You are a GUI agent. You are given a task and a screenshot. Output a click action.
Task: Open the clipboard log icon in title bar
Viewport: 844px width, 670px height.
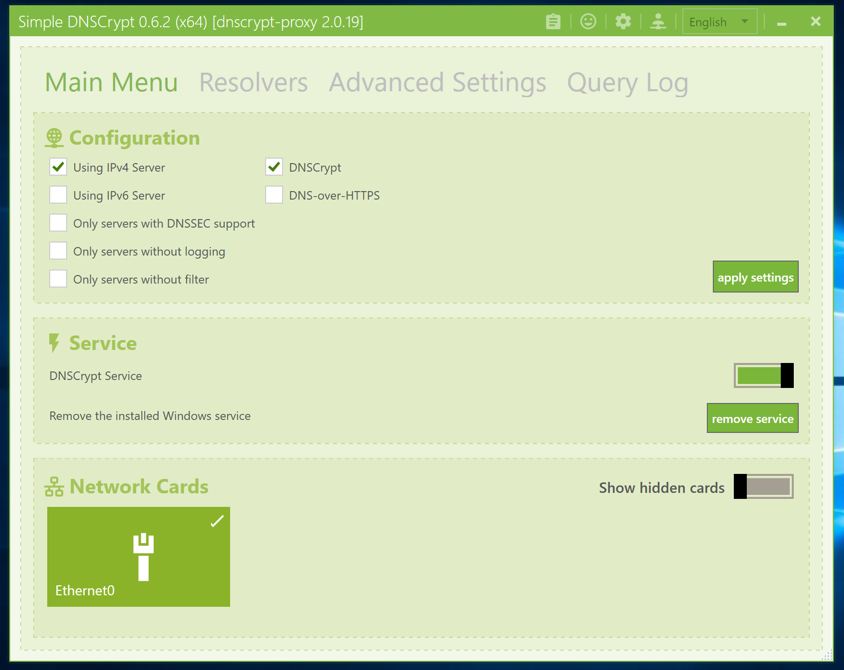pyautogui.click(x=553, y=22)
